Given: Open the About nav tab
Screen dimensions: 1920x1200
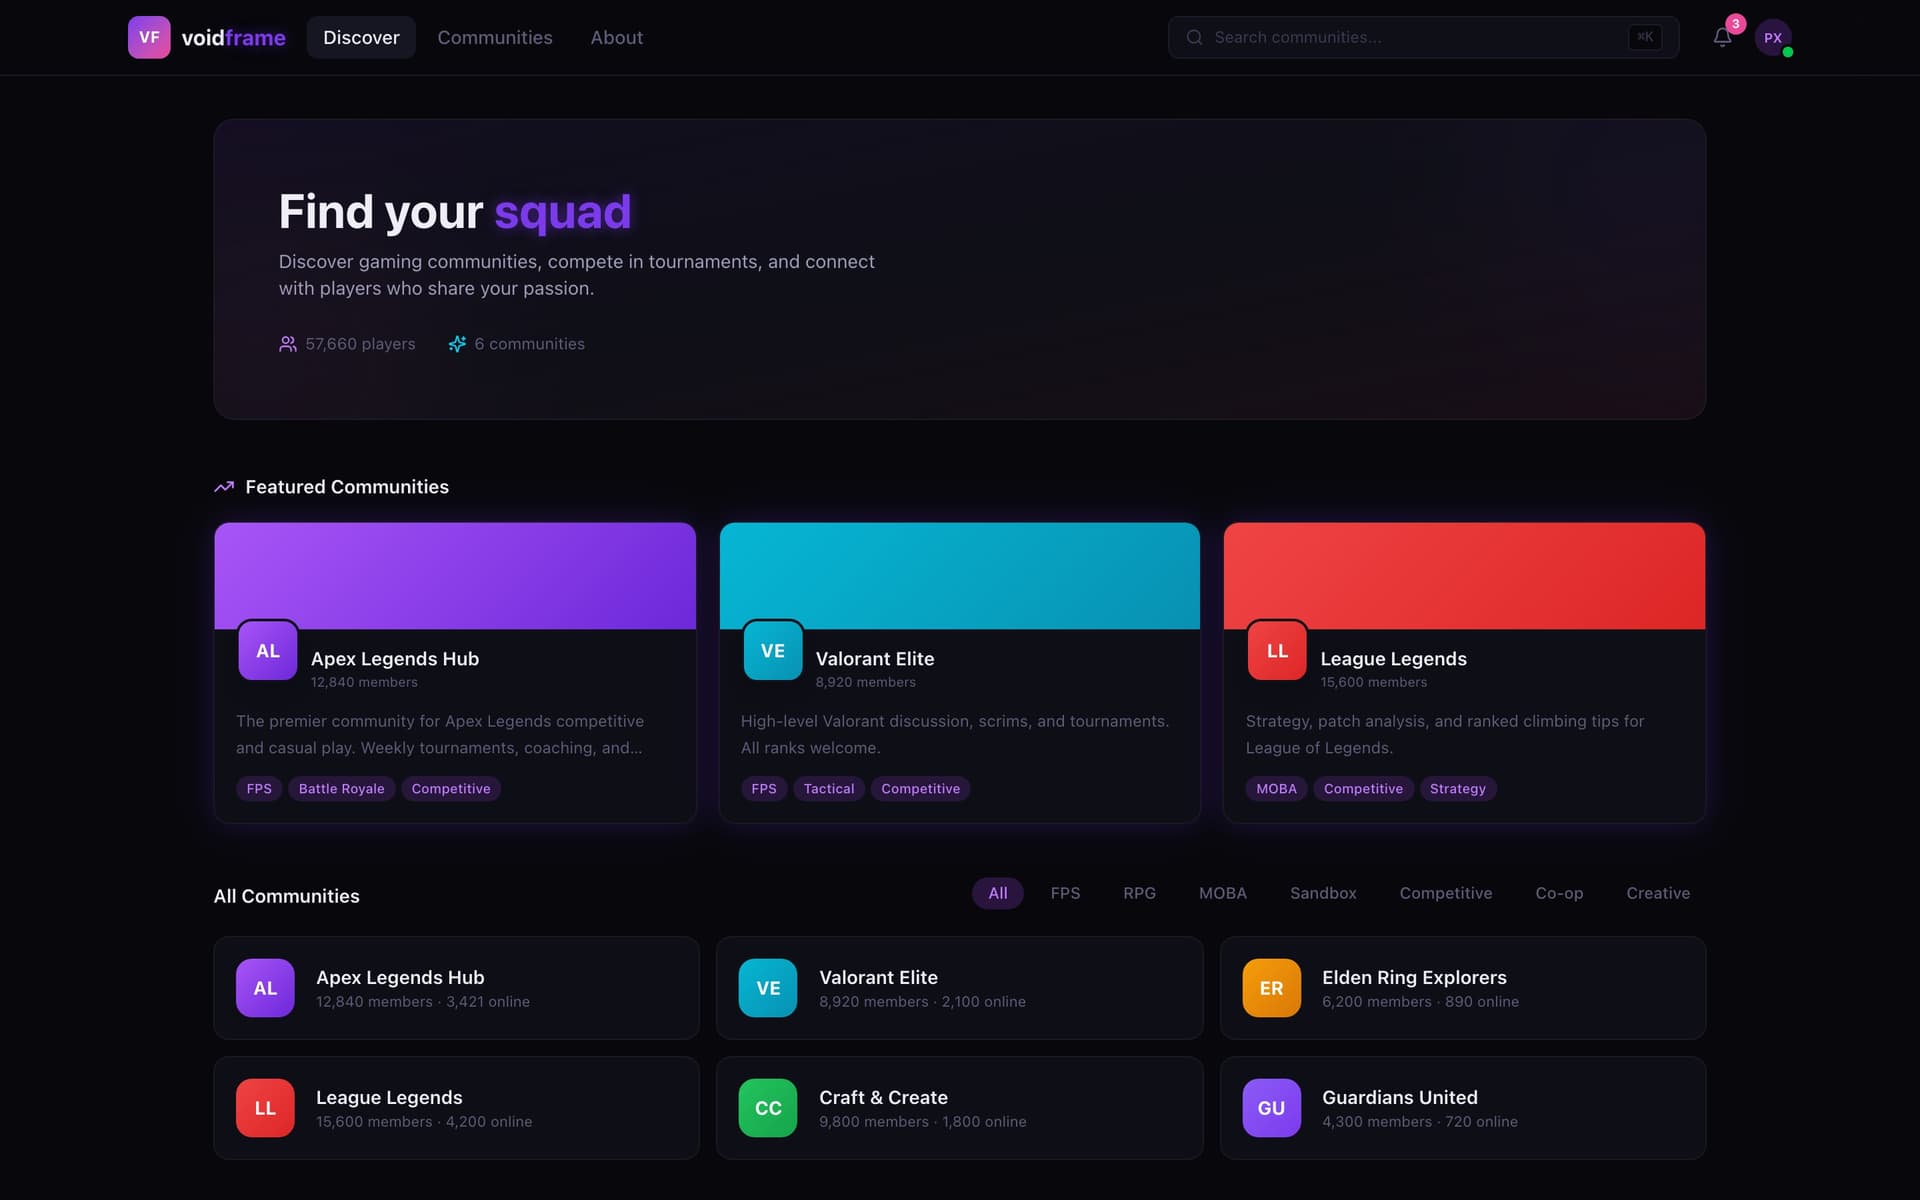Looking at the screenshot, I should [x=617, y=37].
